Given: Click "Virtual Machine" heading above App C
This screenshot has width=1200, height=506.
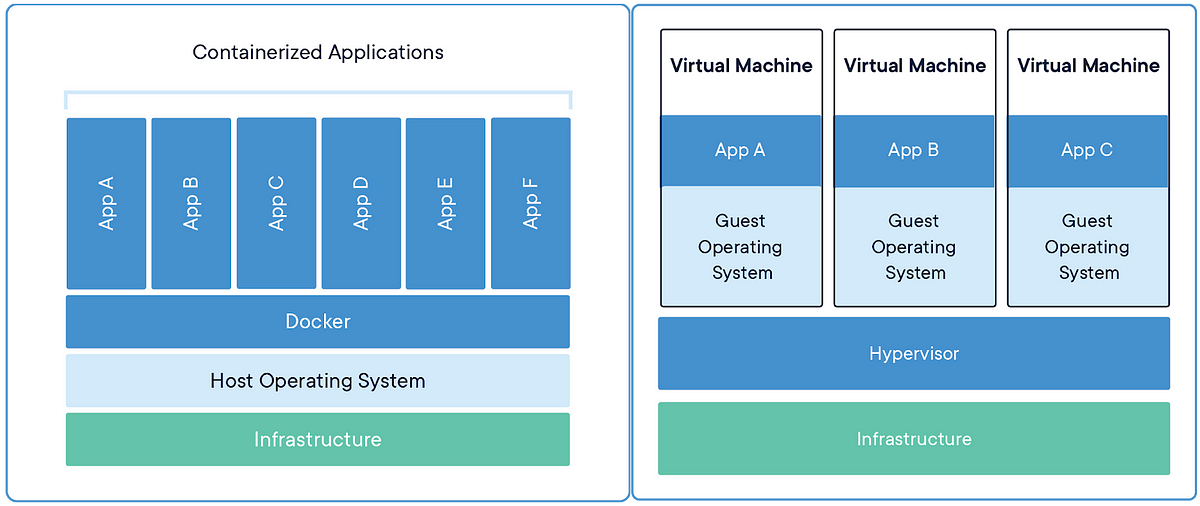Looking at the screenshot, I should point(1088,66).
